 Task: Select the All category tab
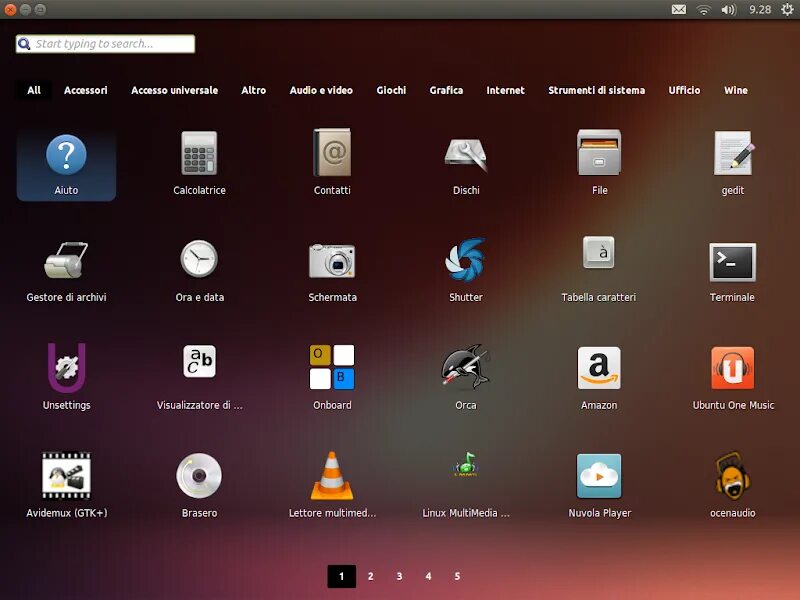tap(34, 90)
